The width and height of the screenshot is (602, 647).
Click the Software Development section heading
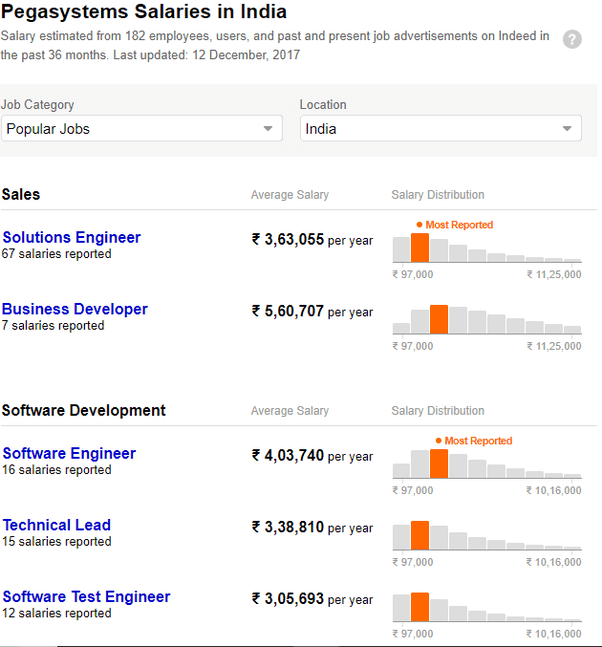(83, 411)
